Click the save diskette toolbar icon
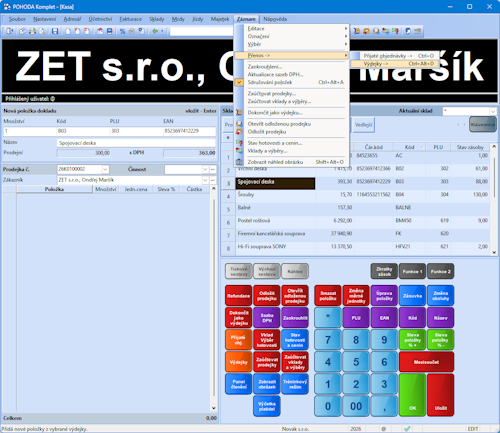The image size is (500, 433). (x=55, y=31)
